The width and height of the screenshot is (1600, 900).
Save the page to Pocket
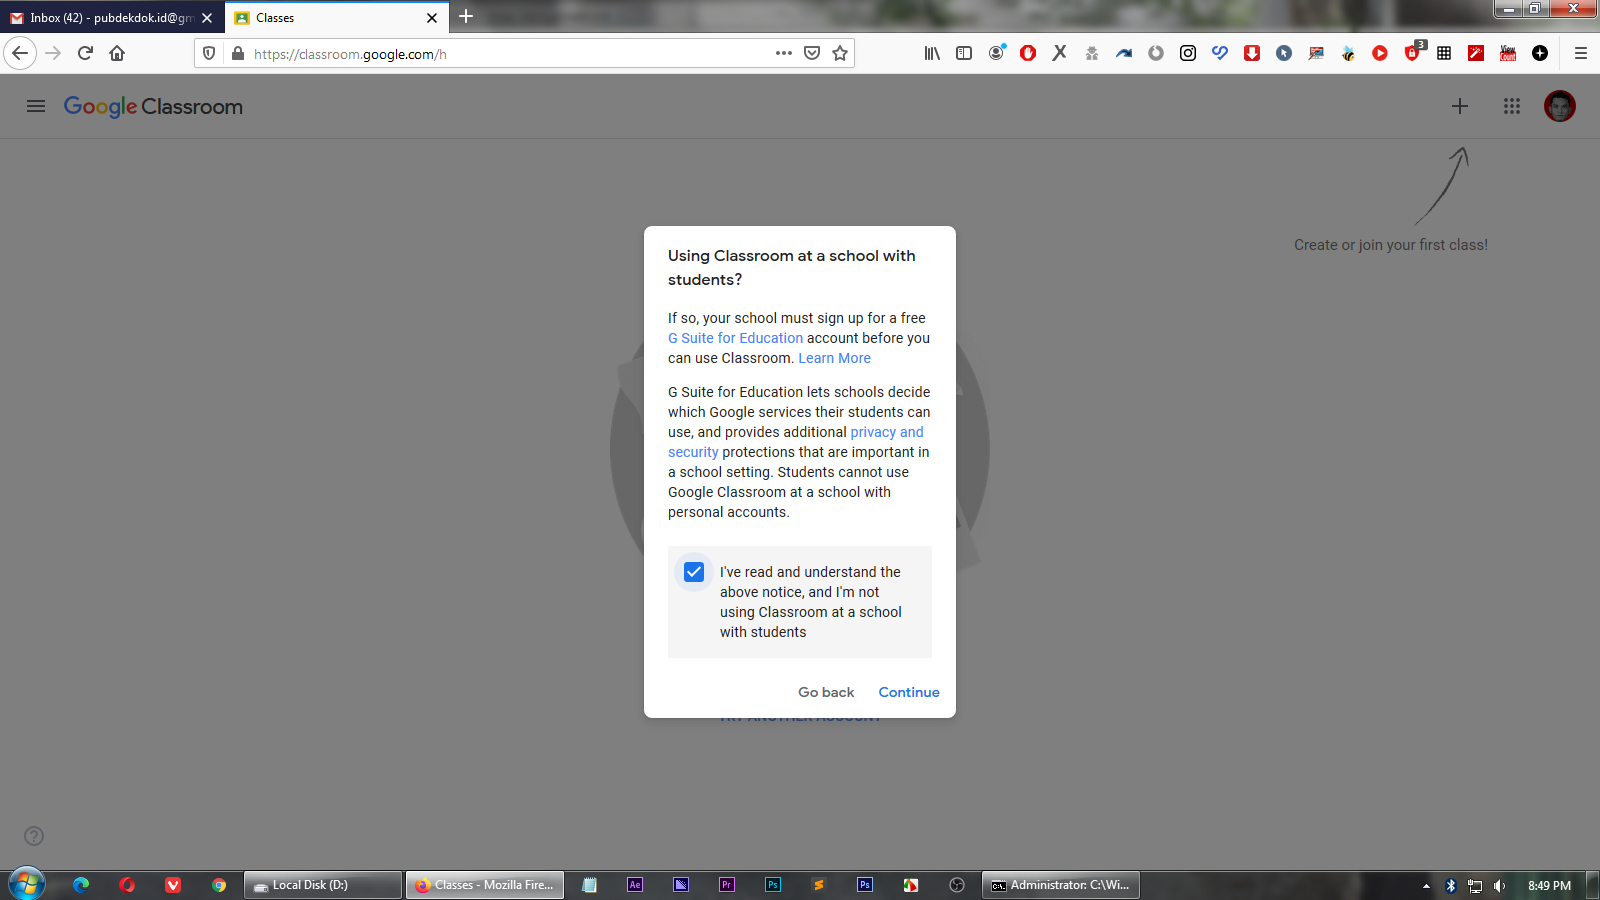(x=812, y=53)
